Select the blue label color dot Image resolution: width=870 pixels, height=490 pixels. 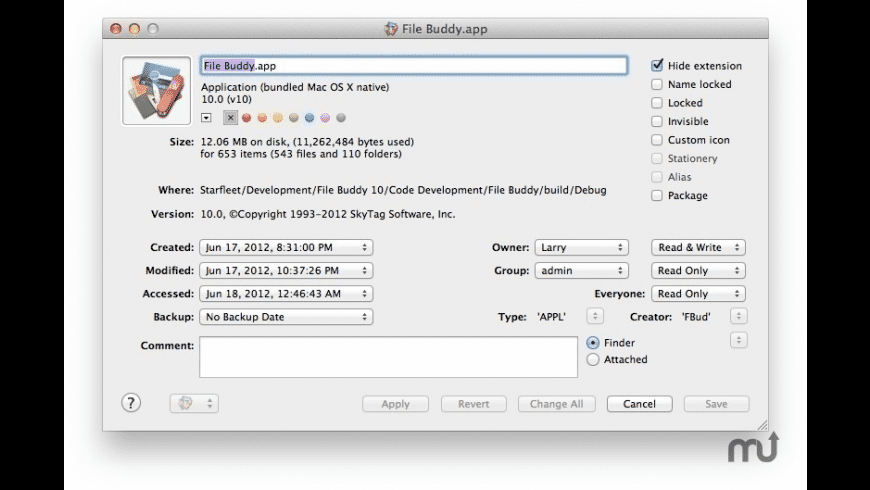click(309, 118)
